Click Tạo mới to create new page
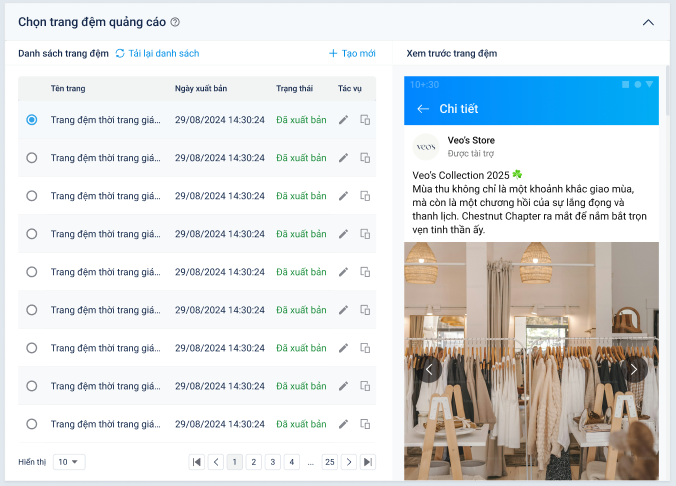 click(x=352, y=53)
